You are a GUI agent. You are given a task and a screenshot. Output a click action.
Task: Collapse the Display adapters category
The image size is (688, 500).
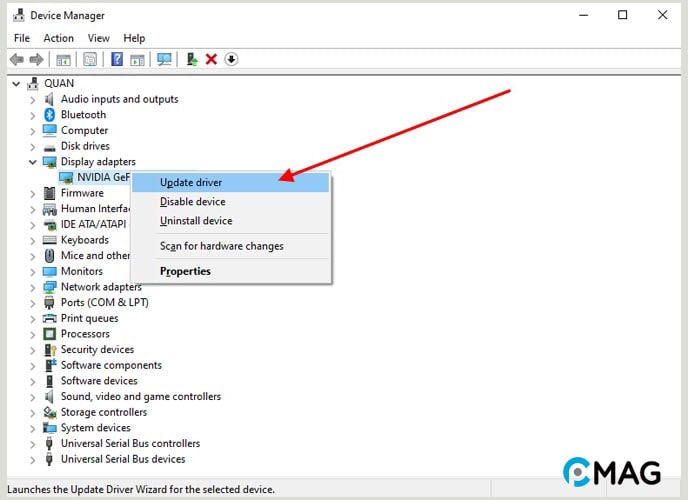pos(33,162)
